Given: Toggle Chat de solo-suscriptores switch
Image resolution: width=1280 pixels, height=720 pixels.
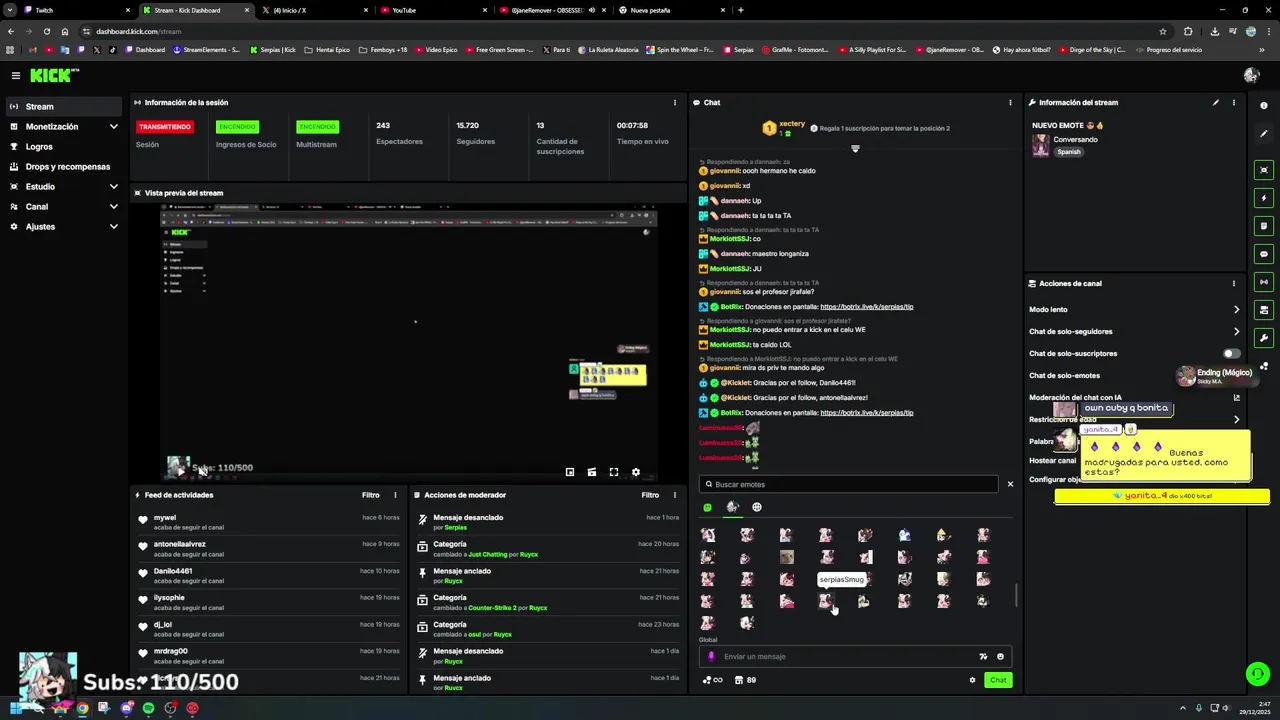Looking at the screenshot, I should click(1232, 353).
